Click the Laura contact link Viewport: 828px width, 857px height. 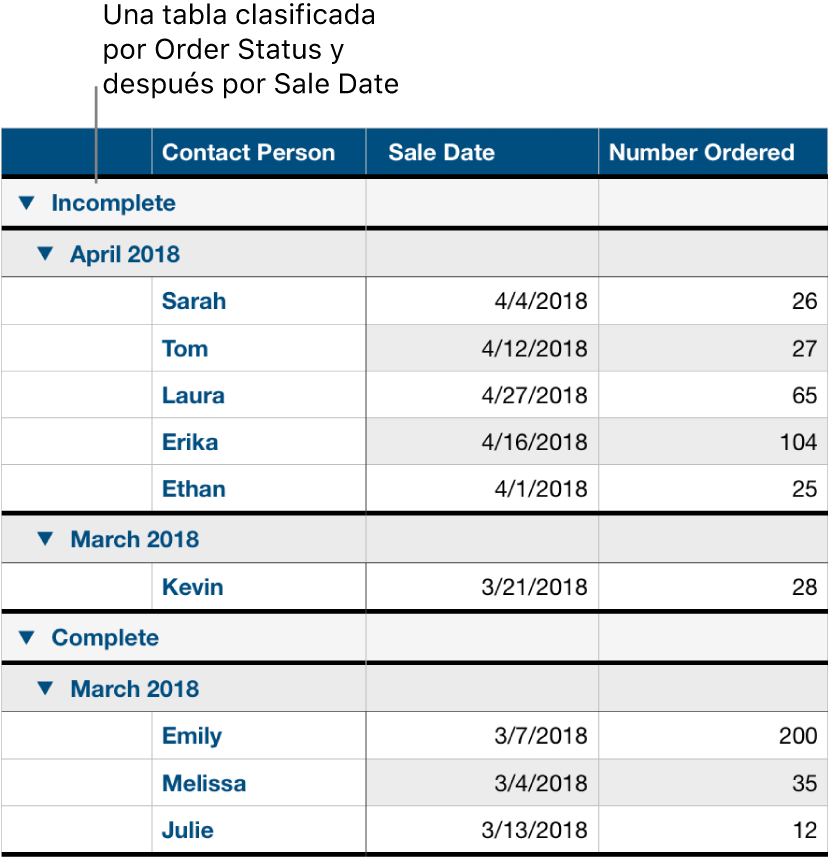[x=192, y=395]
